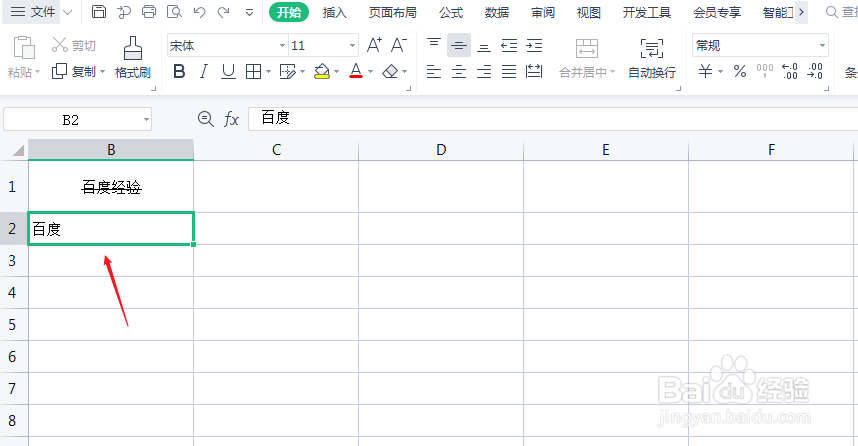Click the Save icon in quick access toolbar
The image size is (858, 446).
(x=98, y=11)
